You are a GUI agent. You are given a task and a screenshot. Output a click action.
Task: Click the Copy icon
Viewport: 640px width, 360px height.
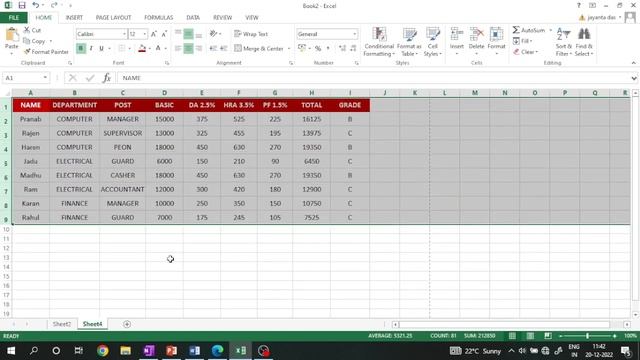[x=27, y=41]
